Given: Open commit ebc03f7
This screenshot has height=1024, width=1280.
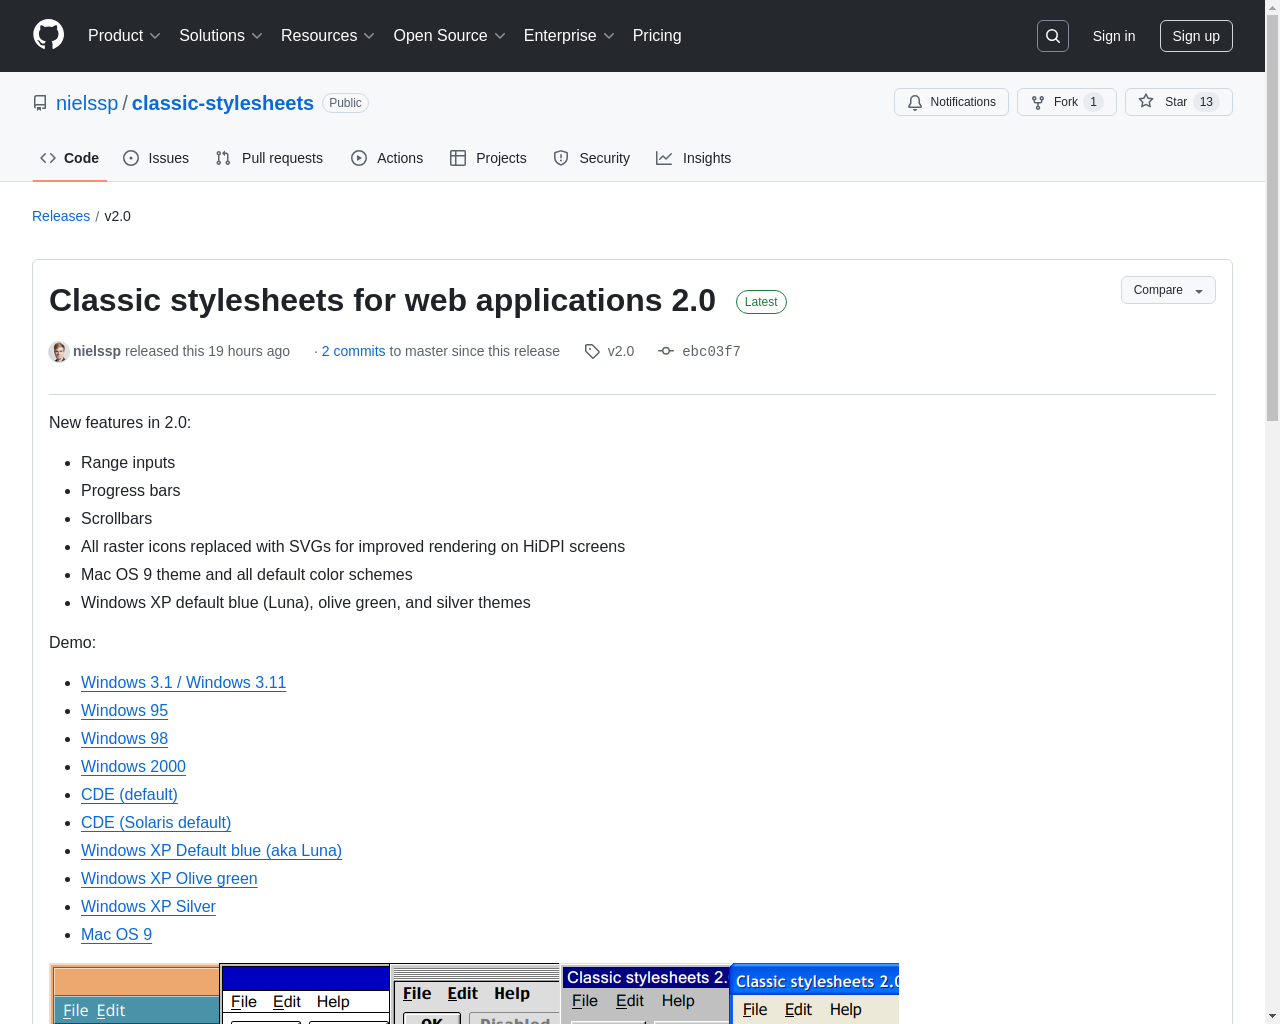Looking at the screenshot, I should pos(711,351).
